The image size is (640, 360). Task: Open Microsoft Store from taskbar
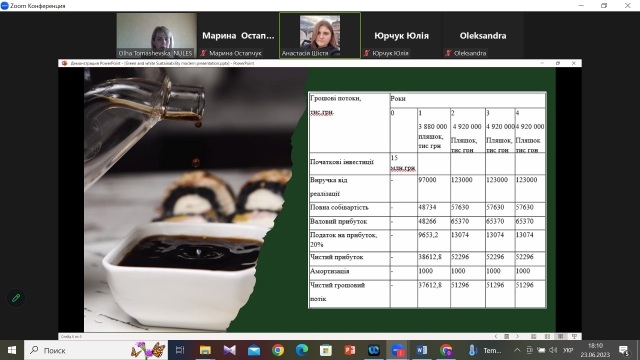click(326, 350)
